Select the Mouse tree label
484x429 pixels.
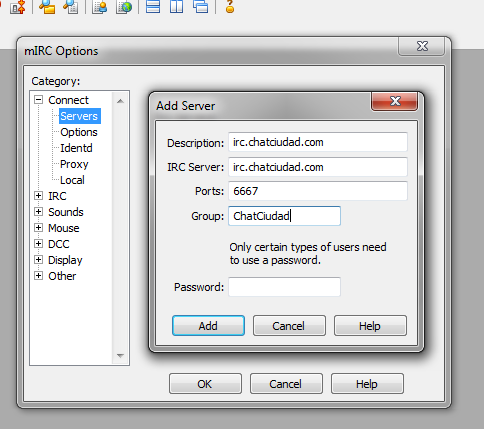click(64, 228)
